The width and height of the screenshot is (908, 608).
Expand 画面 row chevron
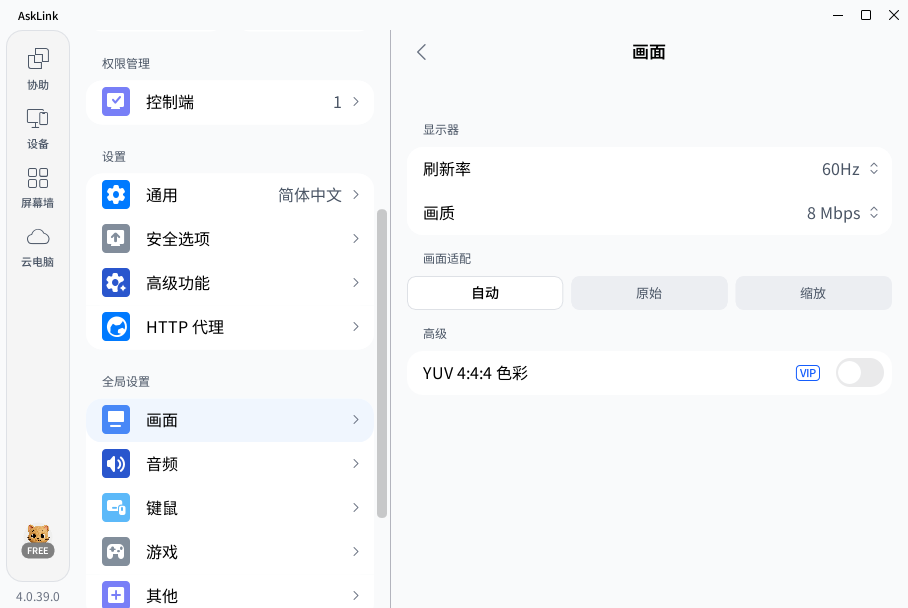coord(356,420)
